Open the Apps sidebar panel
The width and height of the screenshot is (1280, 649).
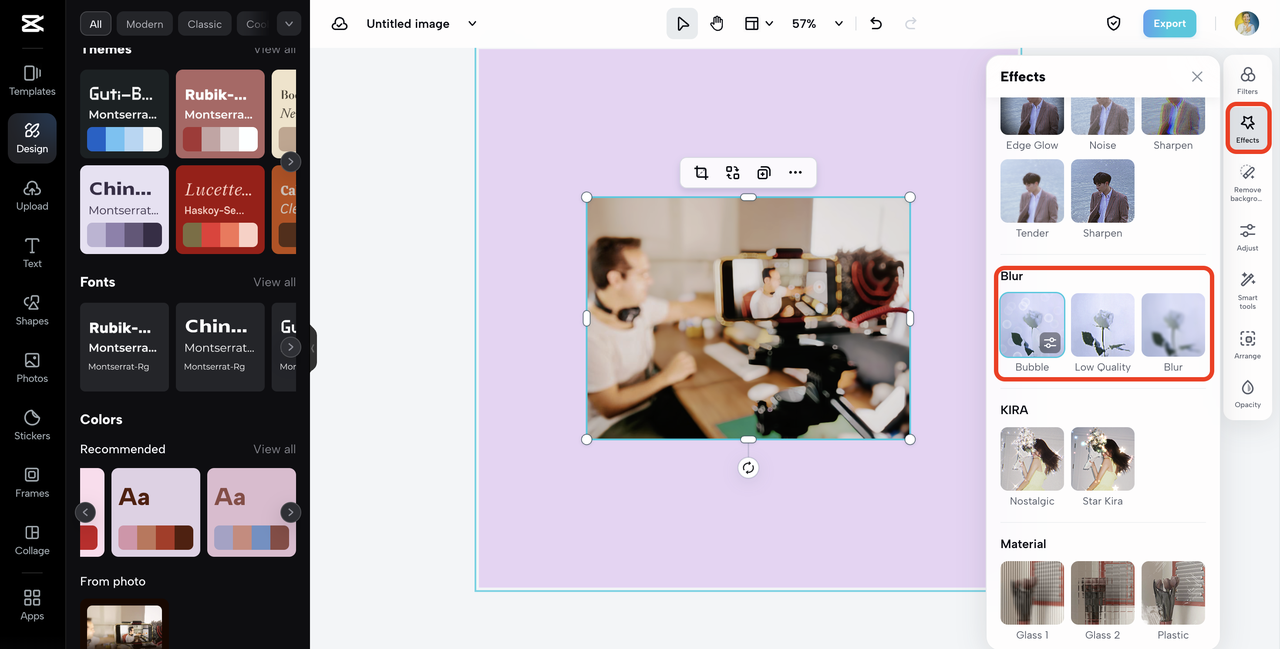coord(32,604)
